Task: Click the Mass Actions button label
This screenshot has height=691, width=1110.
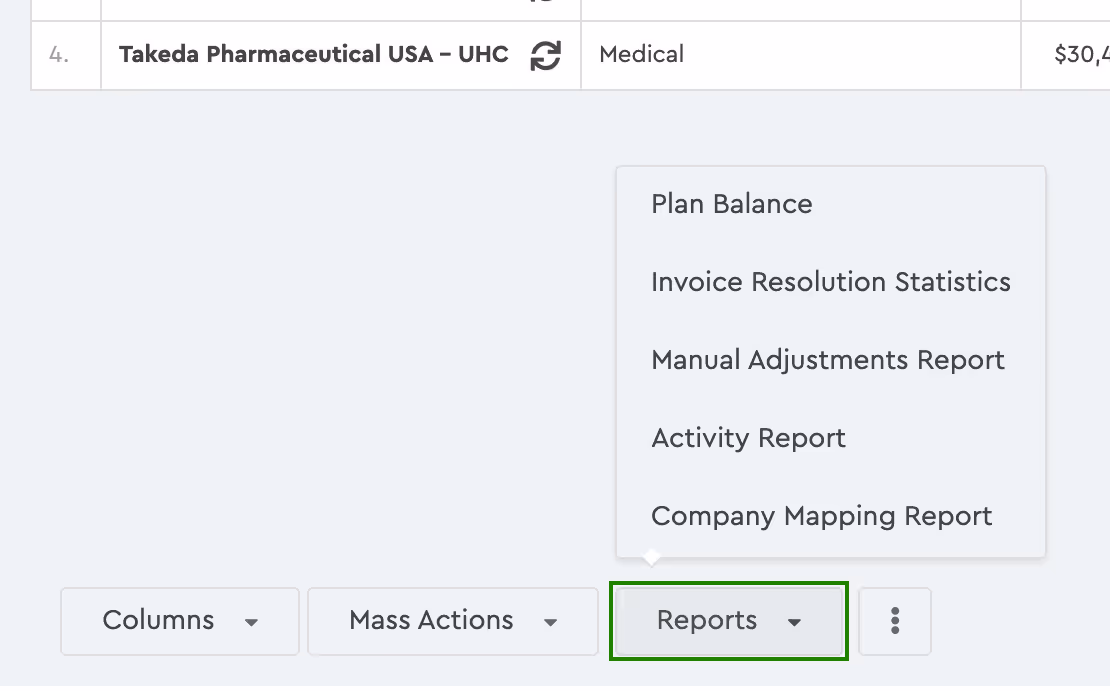Action: (x=431, y=620)
